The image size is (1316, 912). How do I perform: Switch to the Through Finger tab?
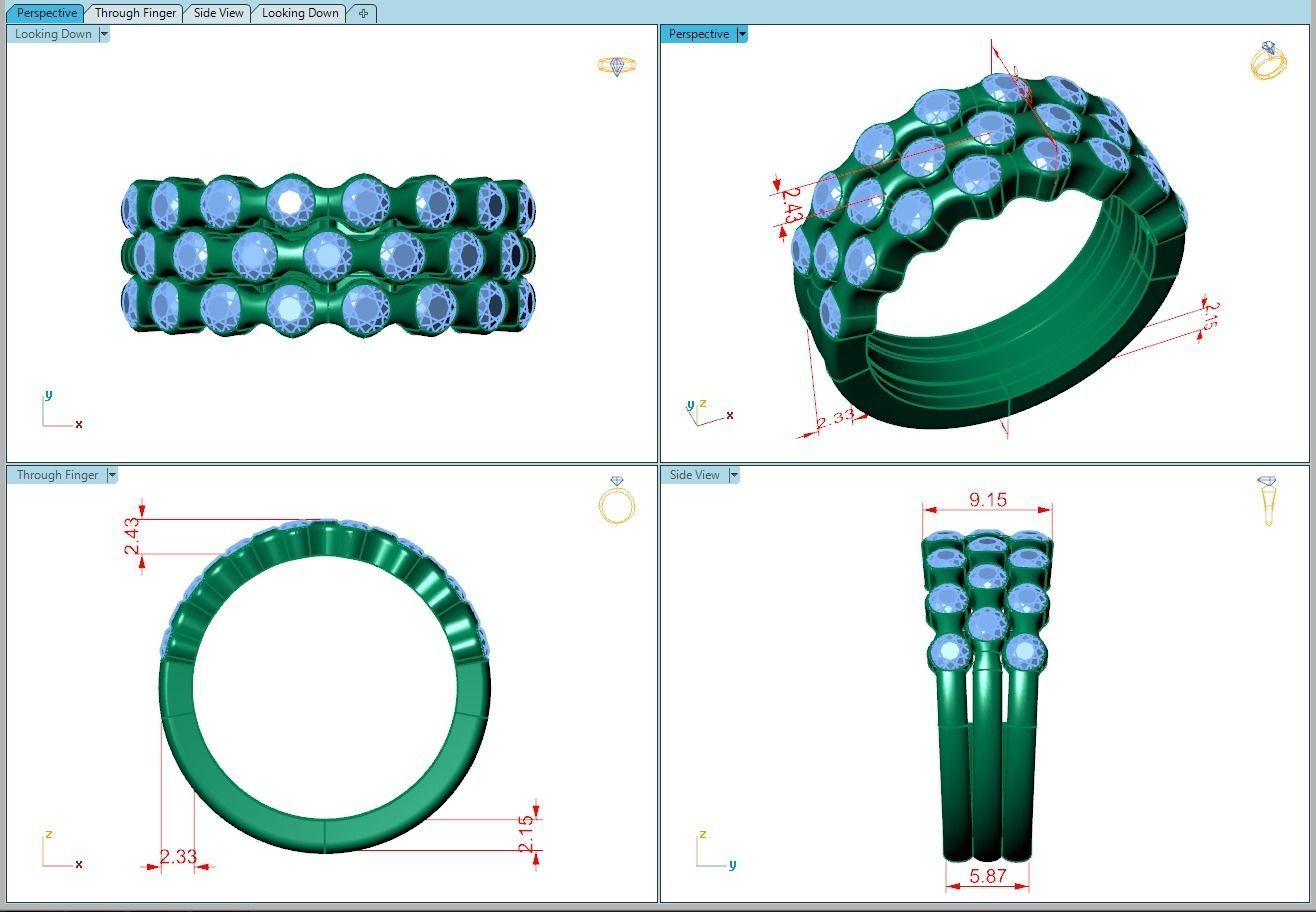[x=134, y=13]
